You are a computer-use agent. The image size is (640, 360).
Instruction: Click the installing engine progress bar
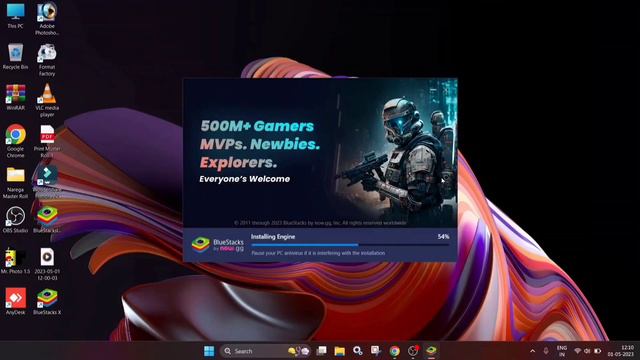[351, 245]
